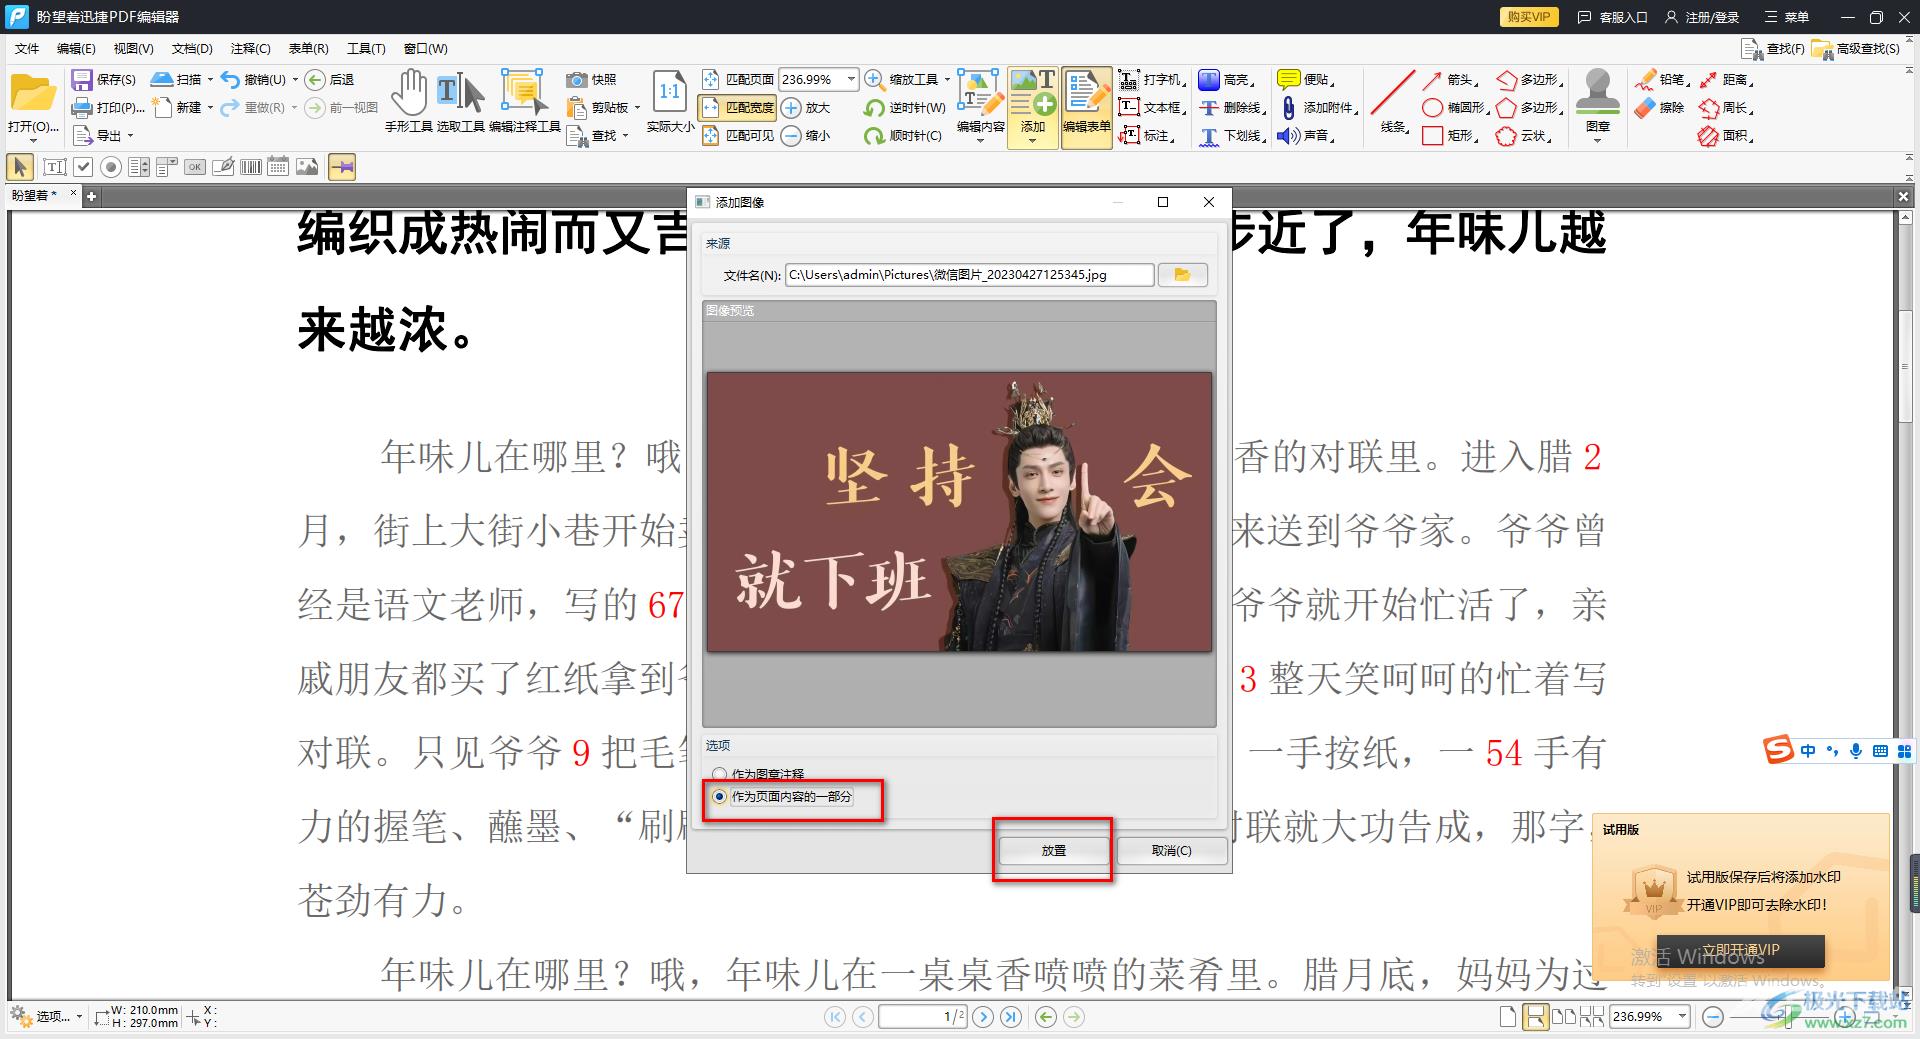Rotate clockwise (顺时针)
This screenshot has width=1920, height=1039.
(x=904, y=135)
